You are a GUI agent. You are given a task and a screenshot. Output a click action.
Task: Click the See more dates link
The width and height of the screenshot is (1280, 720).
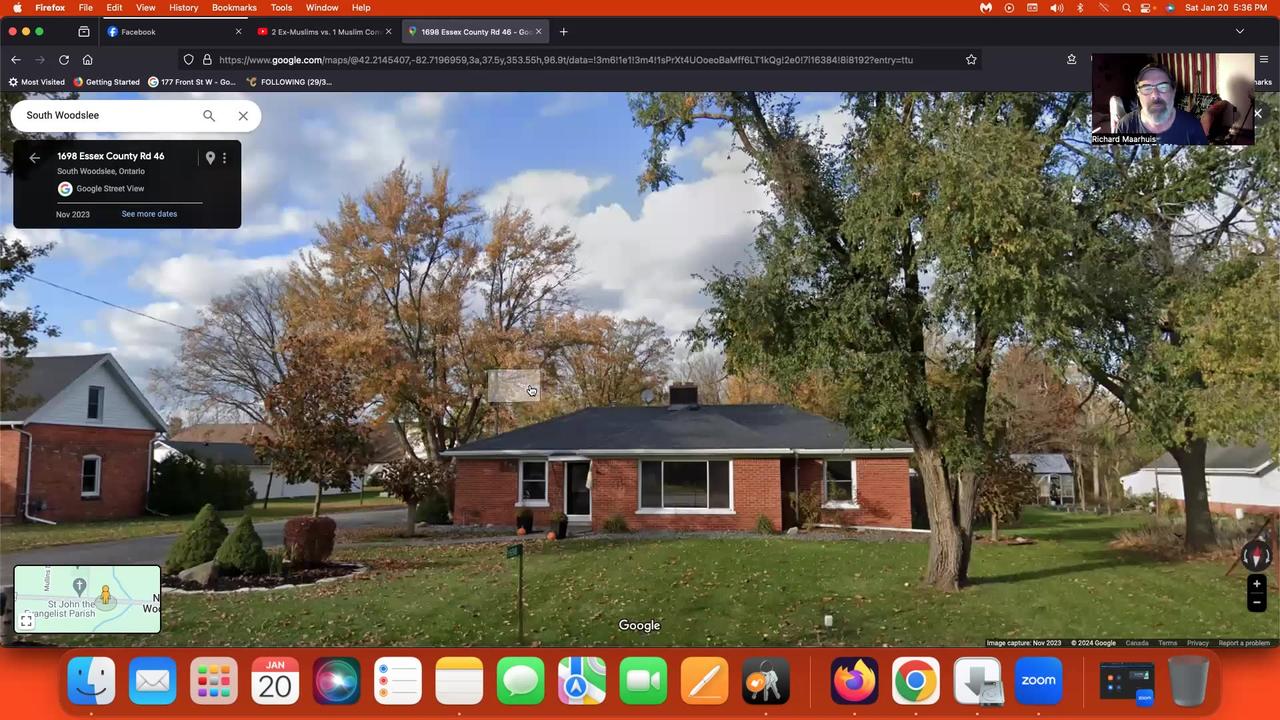tap(149, 214)
